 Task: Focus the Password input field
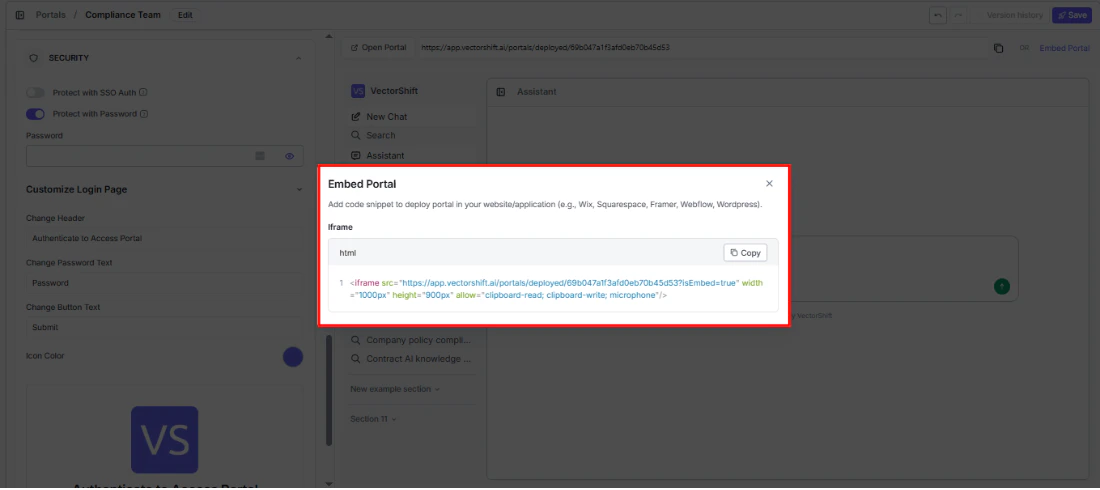[164, 156]
